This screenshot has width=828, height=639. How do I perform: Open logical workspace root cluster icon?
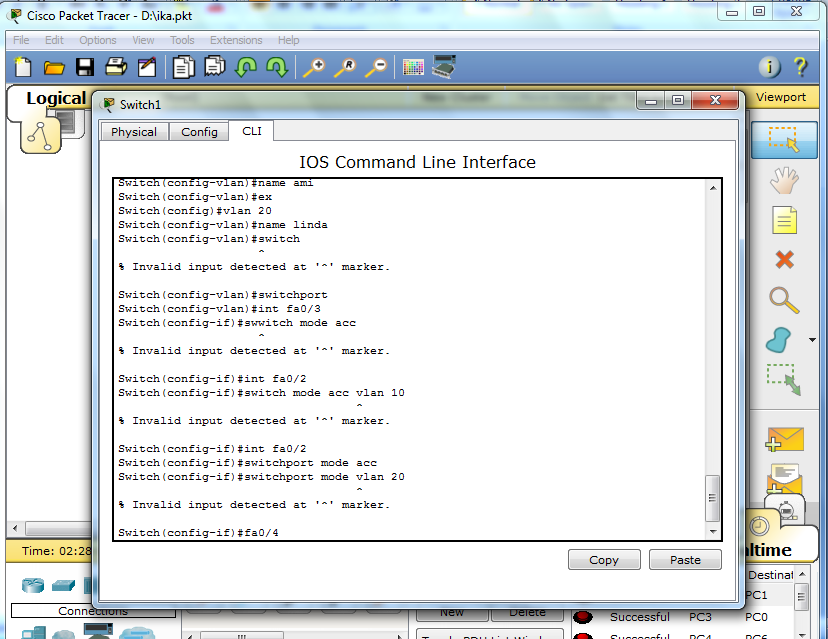[x=40, y=135]
